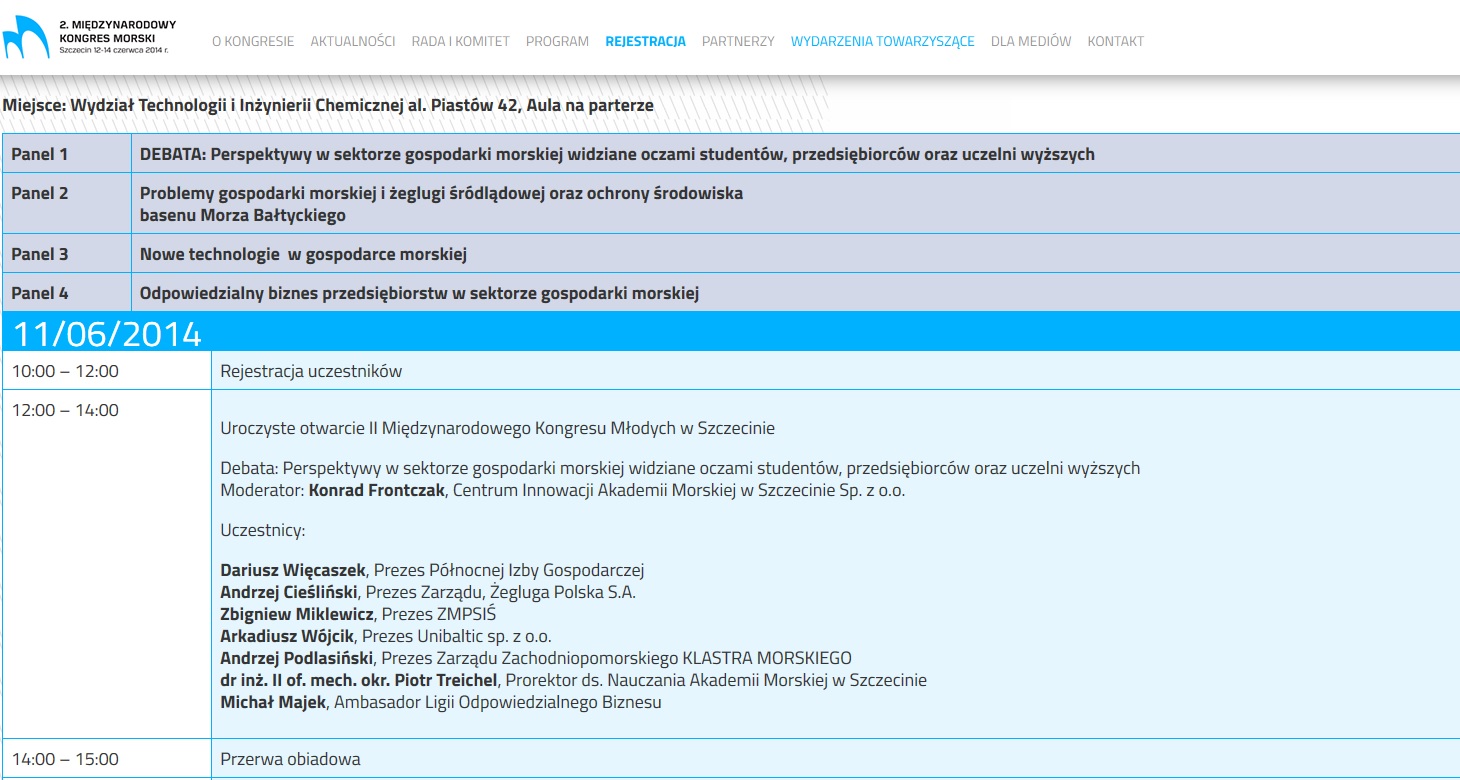Viewport: 1460px width, 780px height.
Task: Select Odpowiedzialny biznes przedsiębiorstw panel title
Action: pyautogui.click(x=419, y=293)
